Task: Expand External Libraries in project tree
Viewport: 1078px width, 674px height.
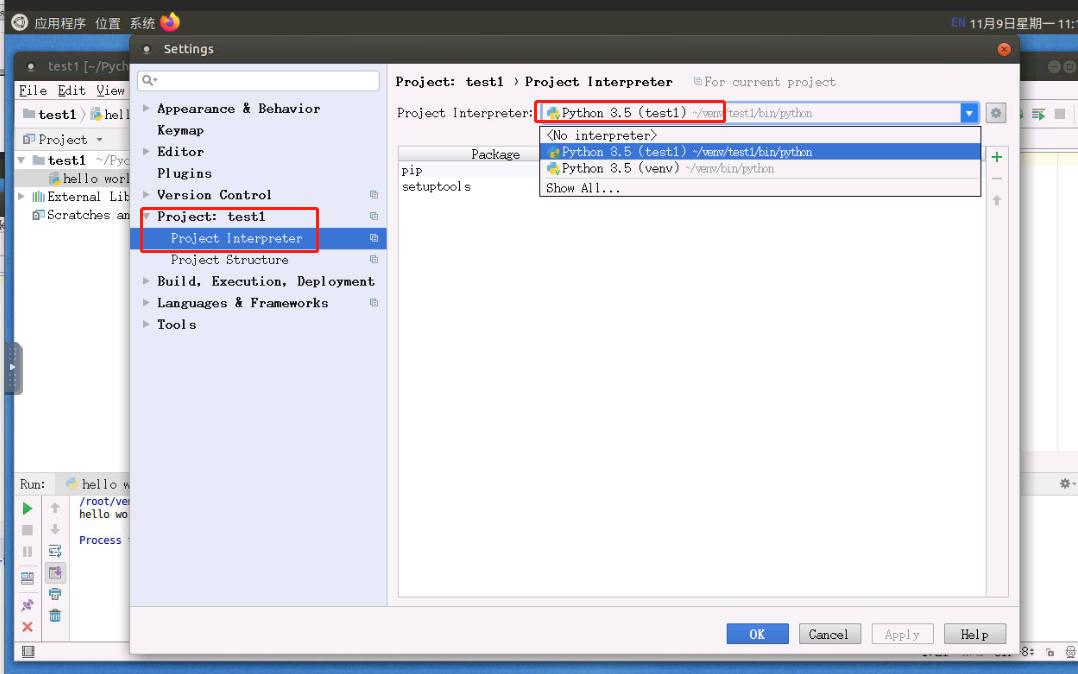Action: click(x=21, y=197)
